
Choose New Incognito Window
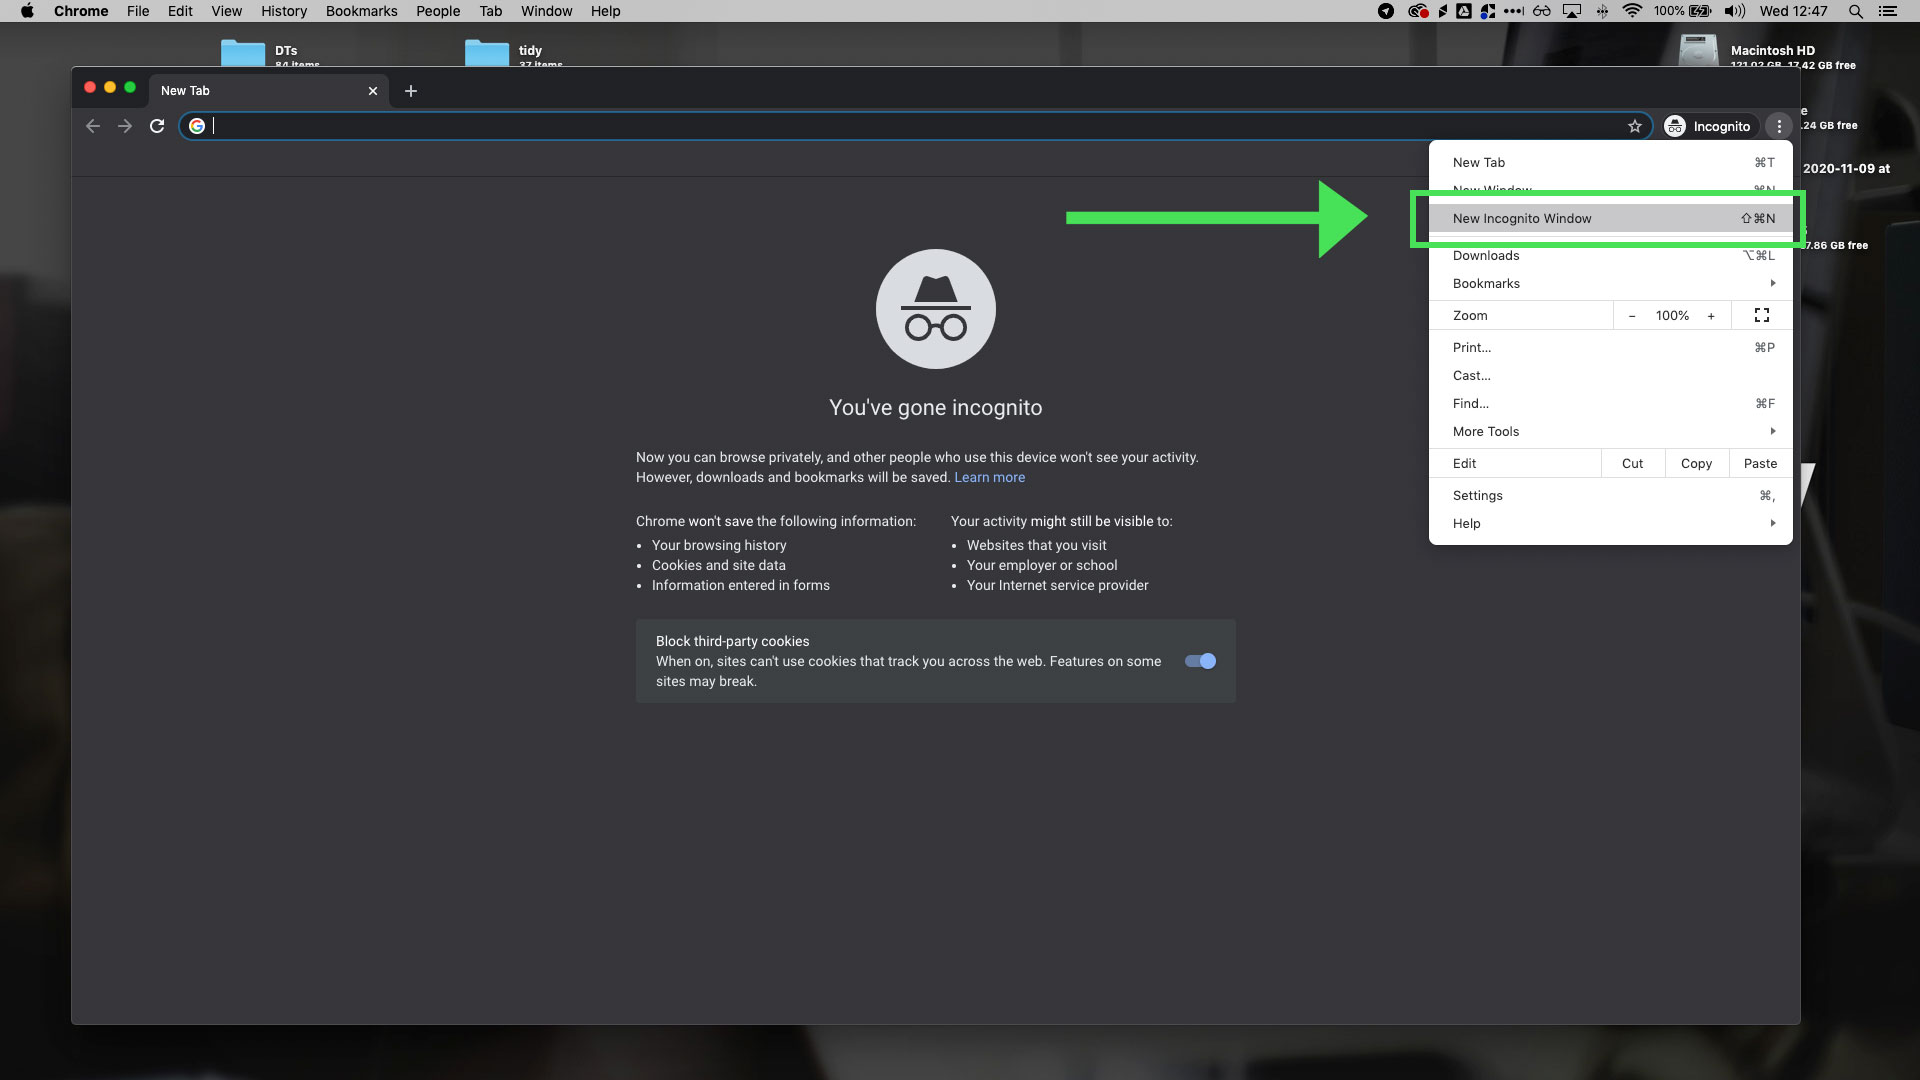(1611, 219)
